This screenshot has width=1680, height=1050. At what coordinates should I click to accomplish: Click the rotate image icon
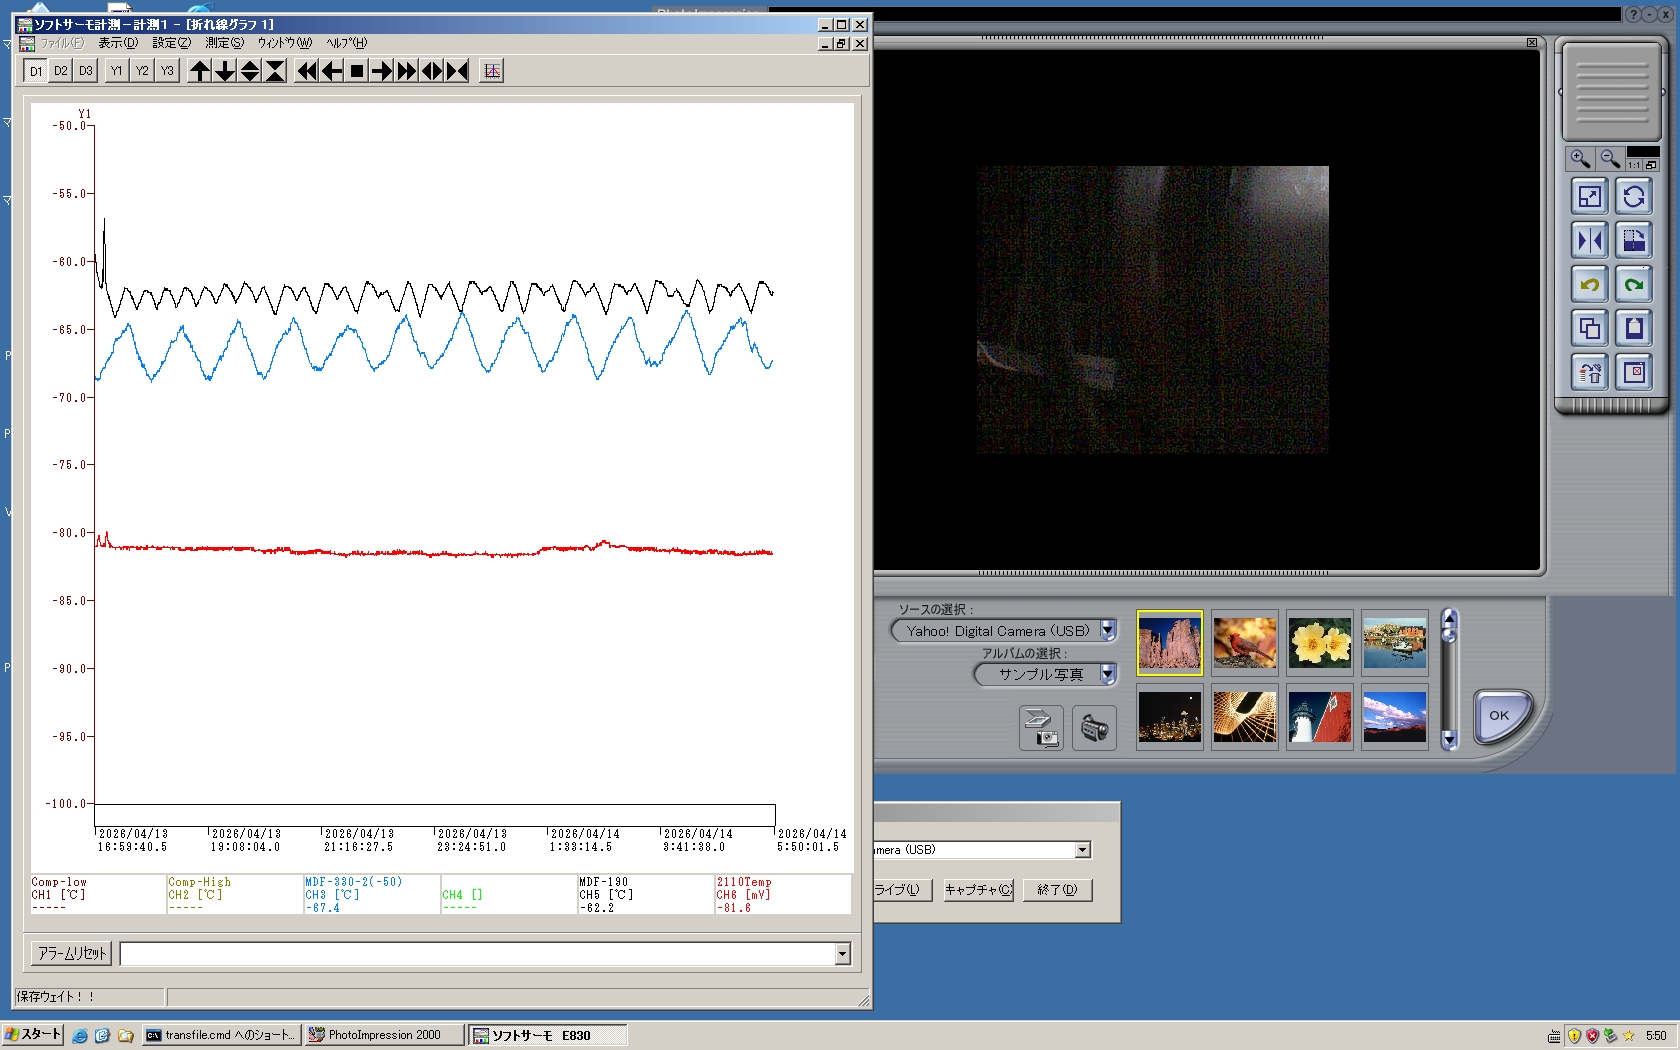(1634, 197)
